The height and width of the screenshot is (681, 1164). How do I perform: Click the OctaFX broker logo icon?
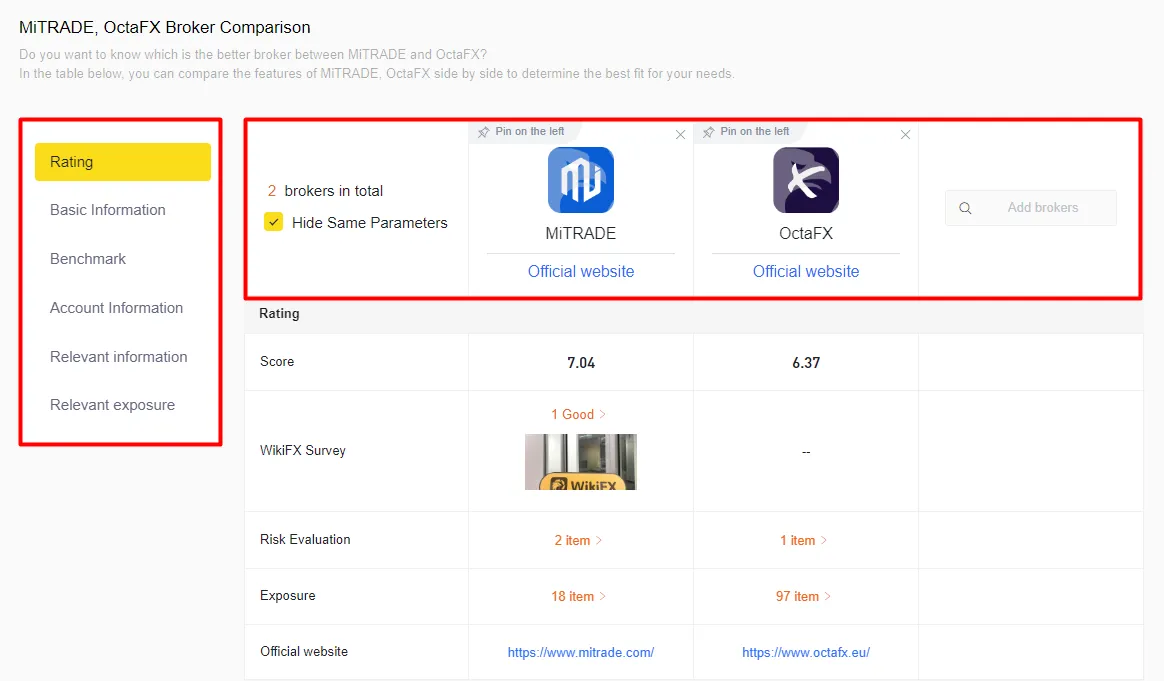[x=805, y=180]
